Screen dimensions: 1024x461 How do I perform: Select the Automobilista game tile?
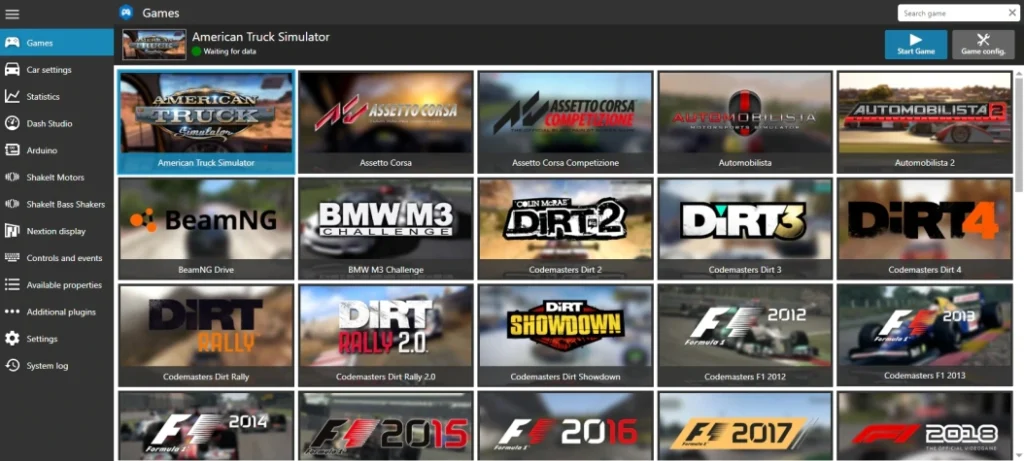[x=745, y=121]
